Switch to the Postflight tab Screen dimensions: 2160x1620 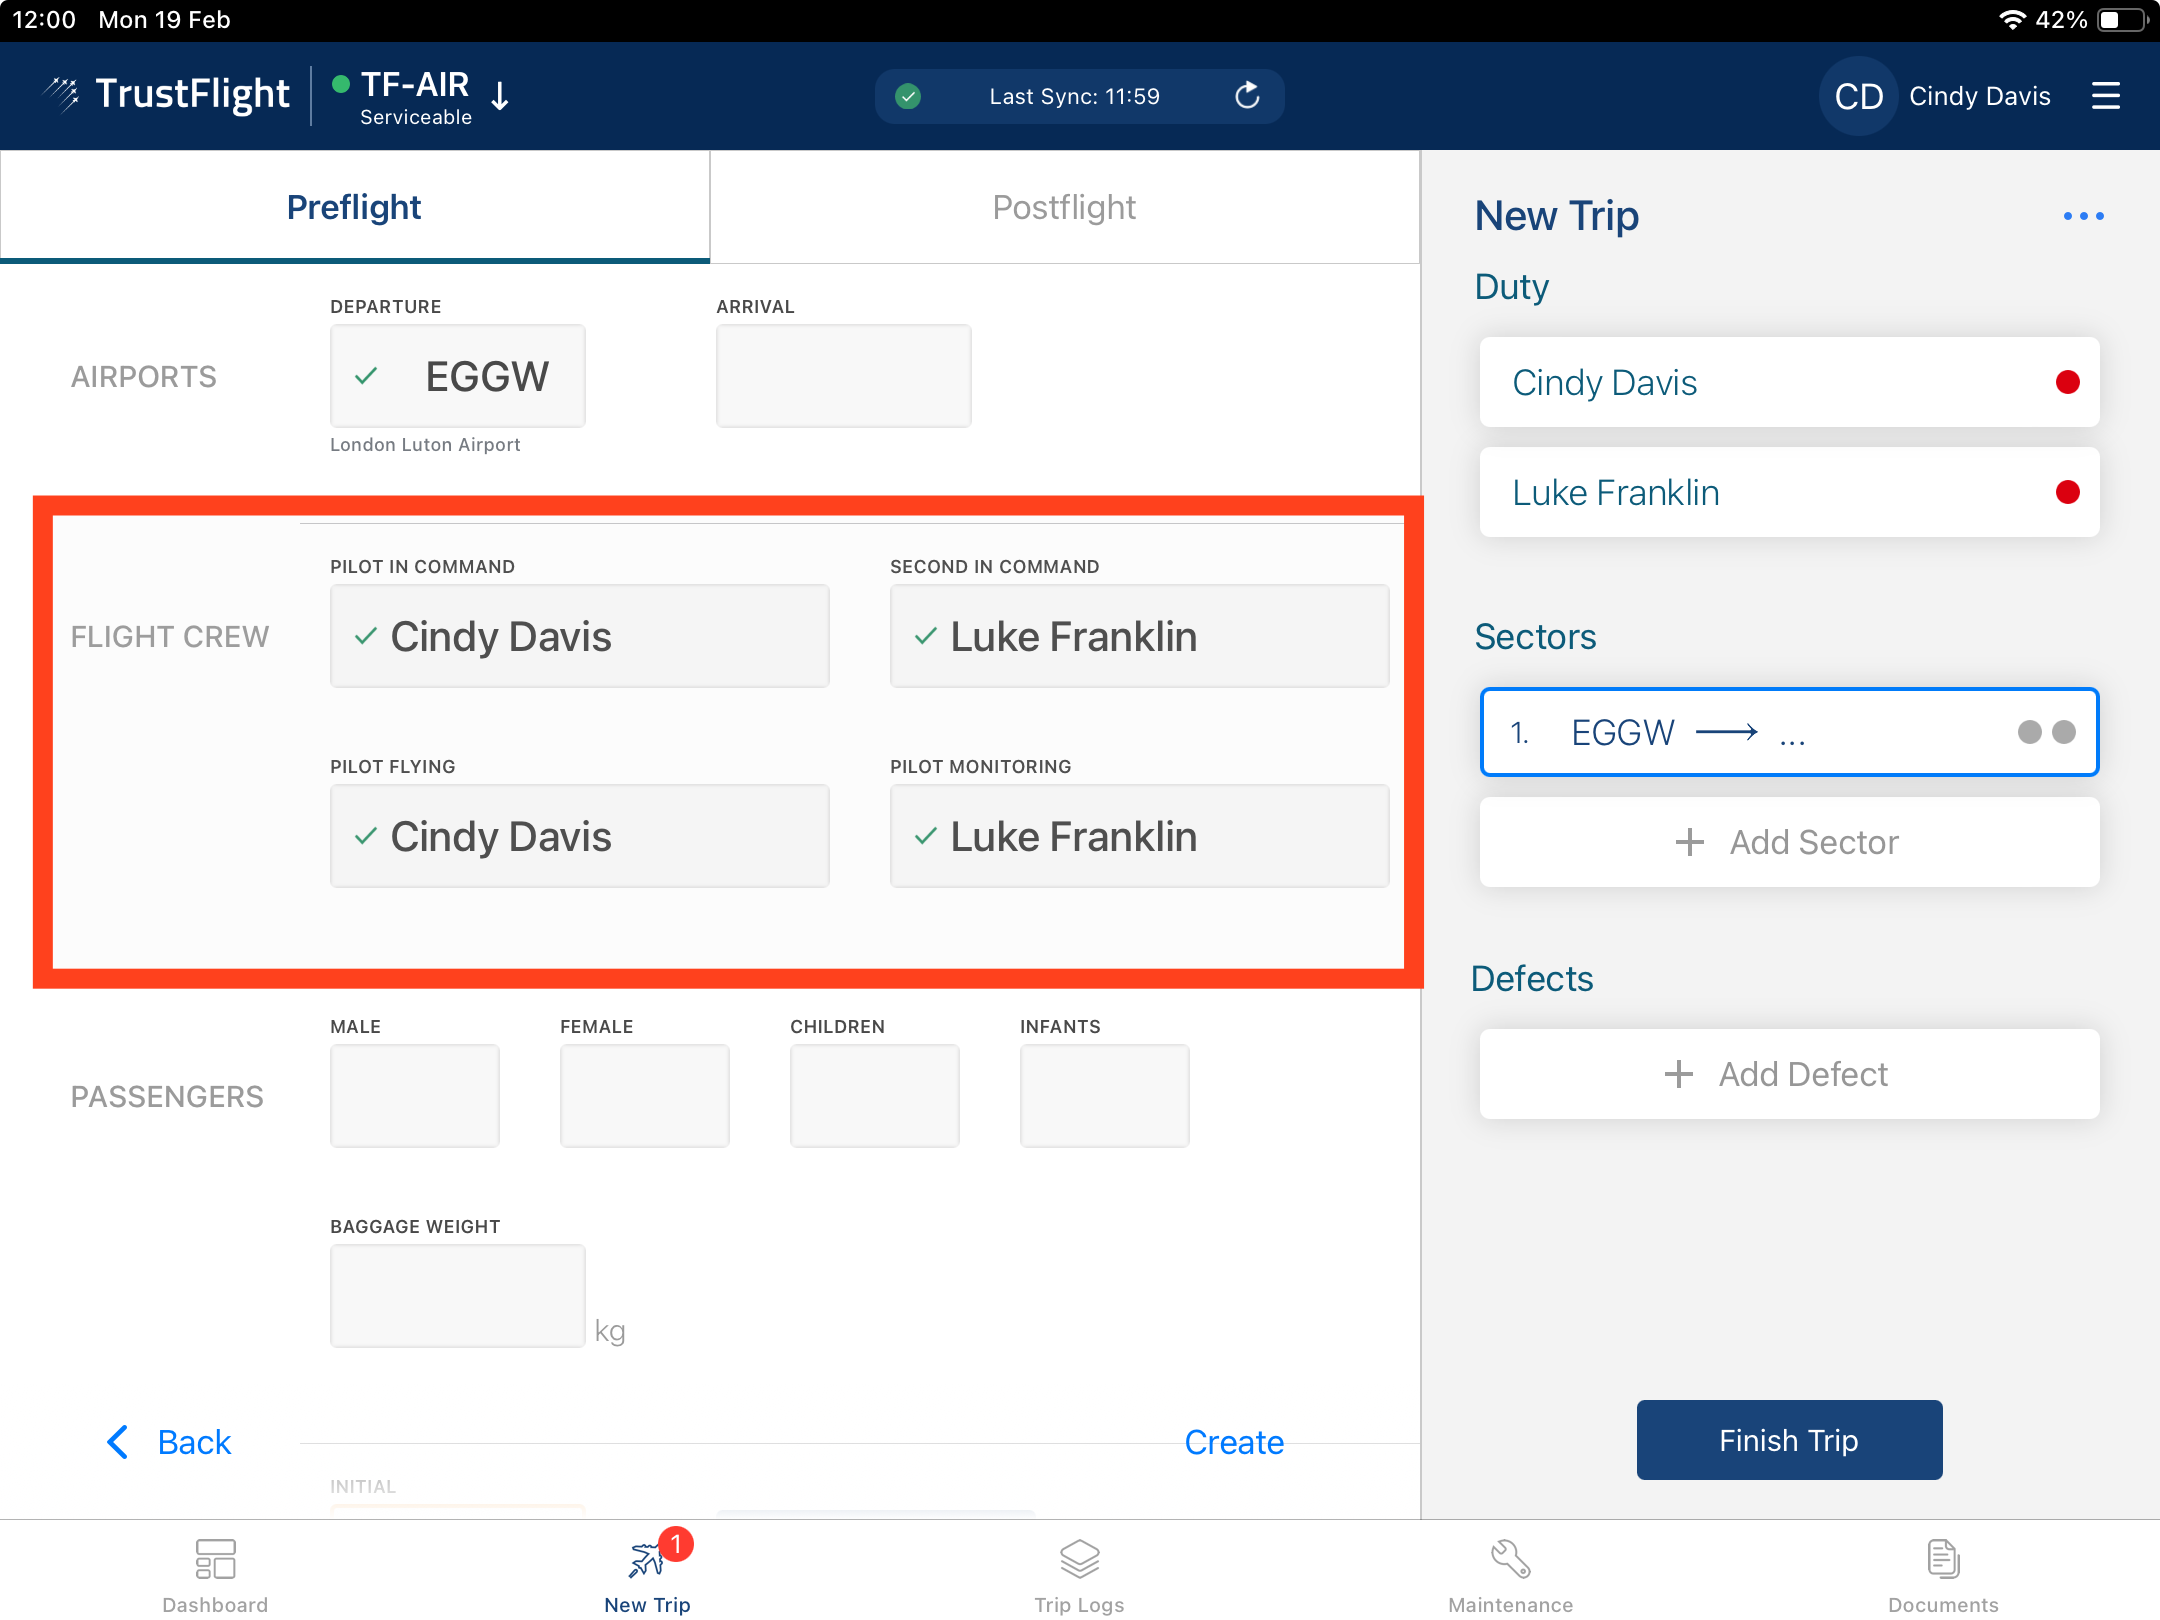point(1064,207)
